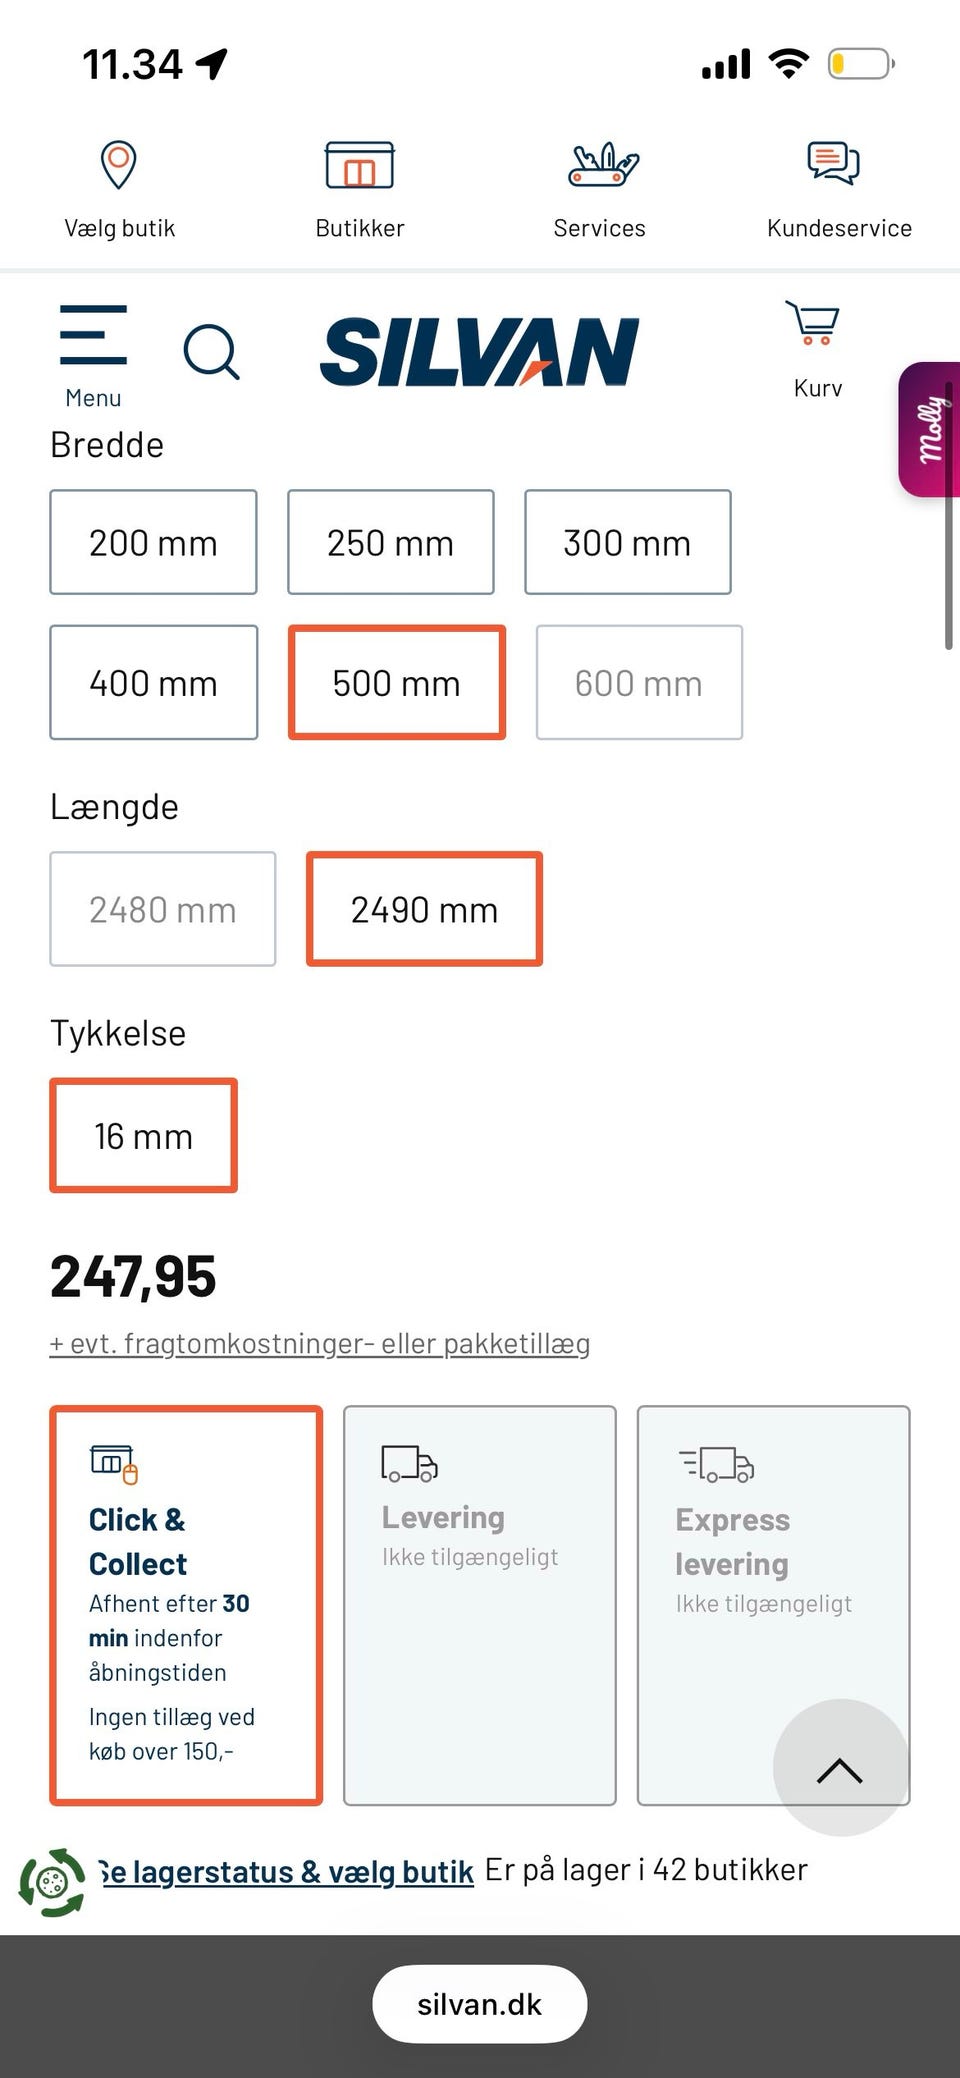Tap the Vælg butik location pin icon

pyautogui.click(x=119, y=165)
